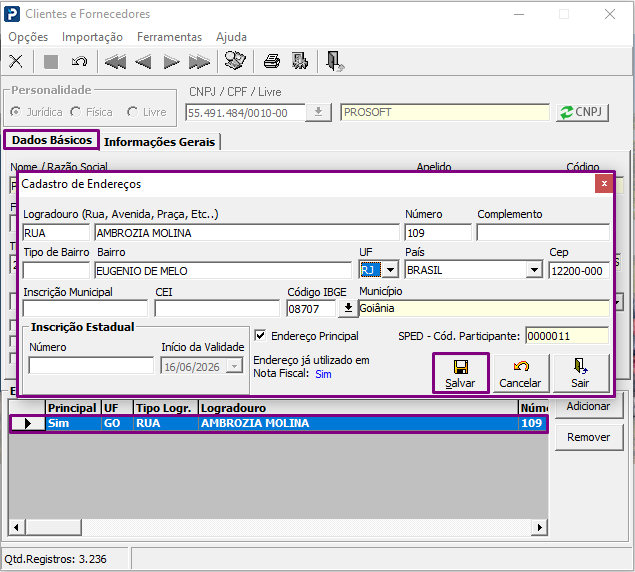This screenshot has height=572, width=635.
Task: Open the Ajuda menu
Action: [231, 37]
